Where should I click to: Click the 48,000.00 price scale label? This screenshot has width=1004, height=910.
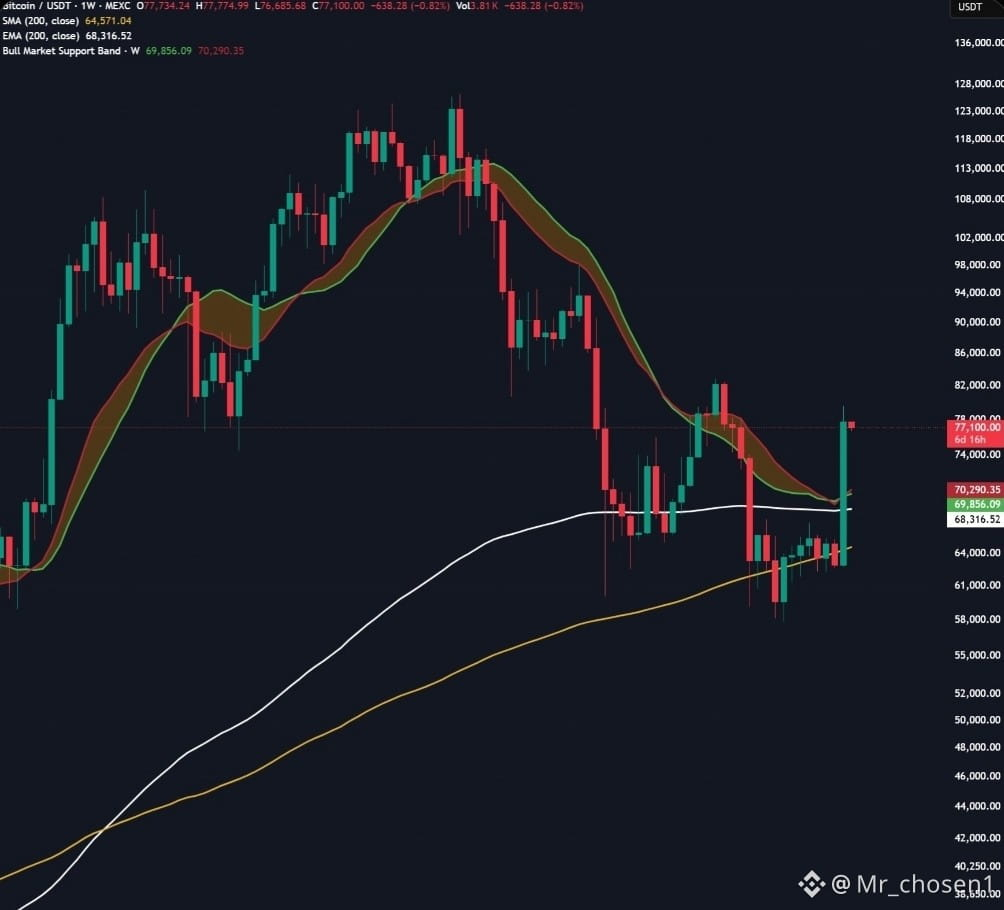[978, 747]
